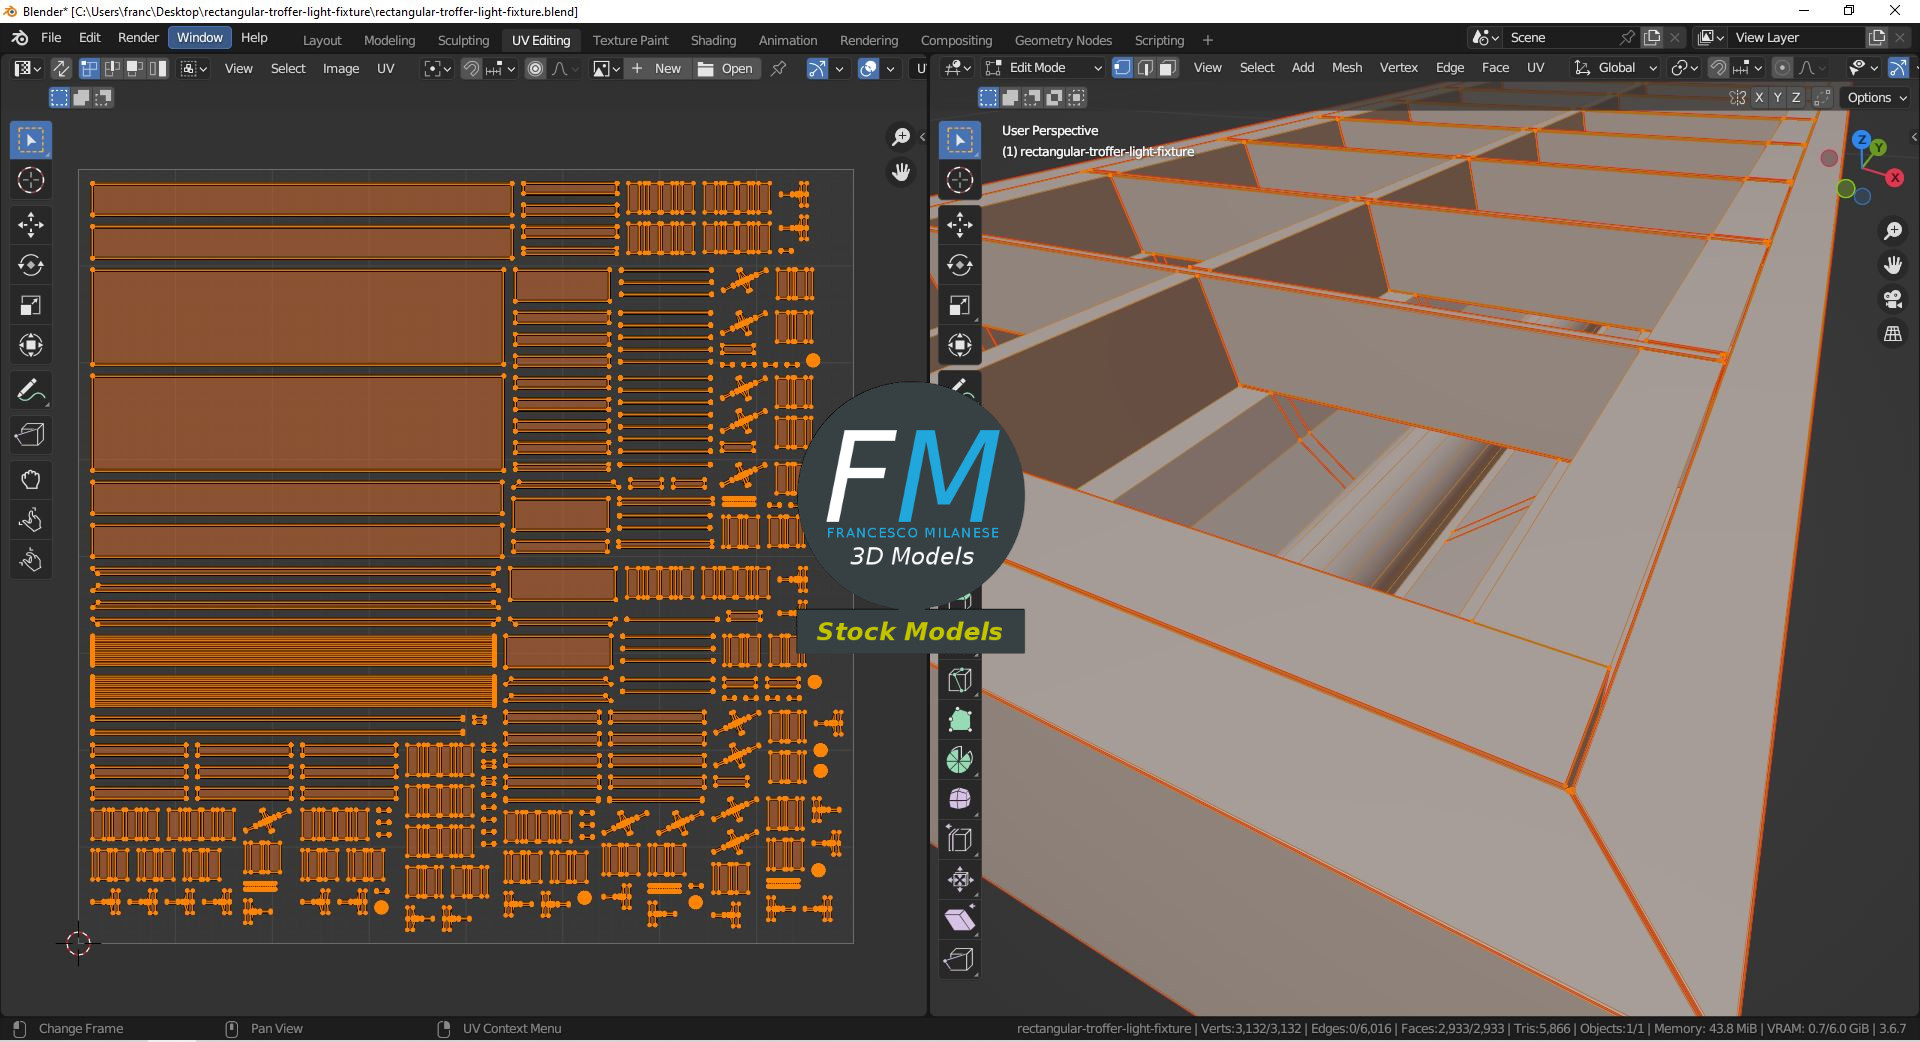Toggle UV sync selection

[61, 68]
